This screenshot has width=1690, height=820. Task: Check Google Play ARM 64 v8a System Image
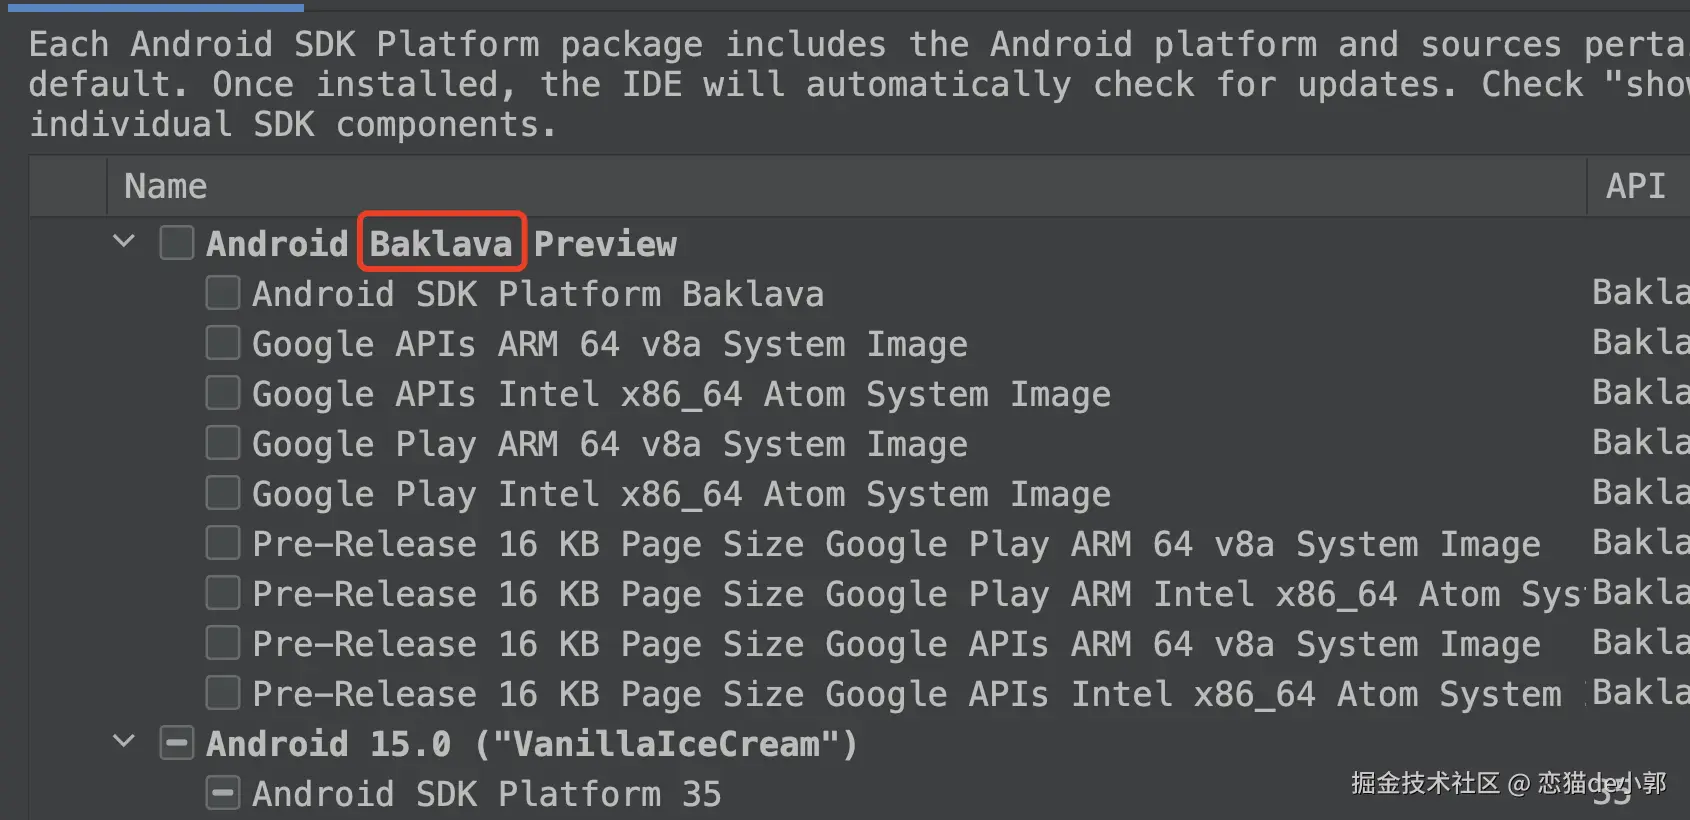coord(222,443)
